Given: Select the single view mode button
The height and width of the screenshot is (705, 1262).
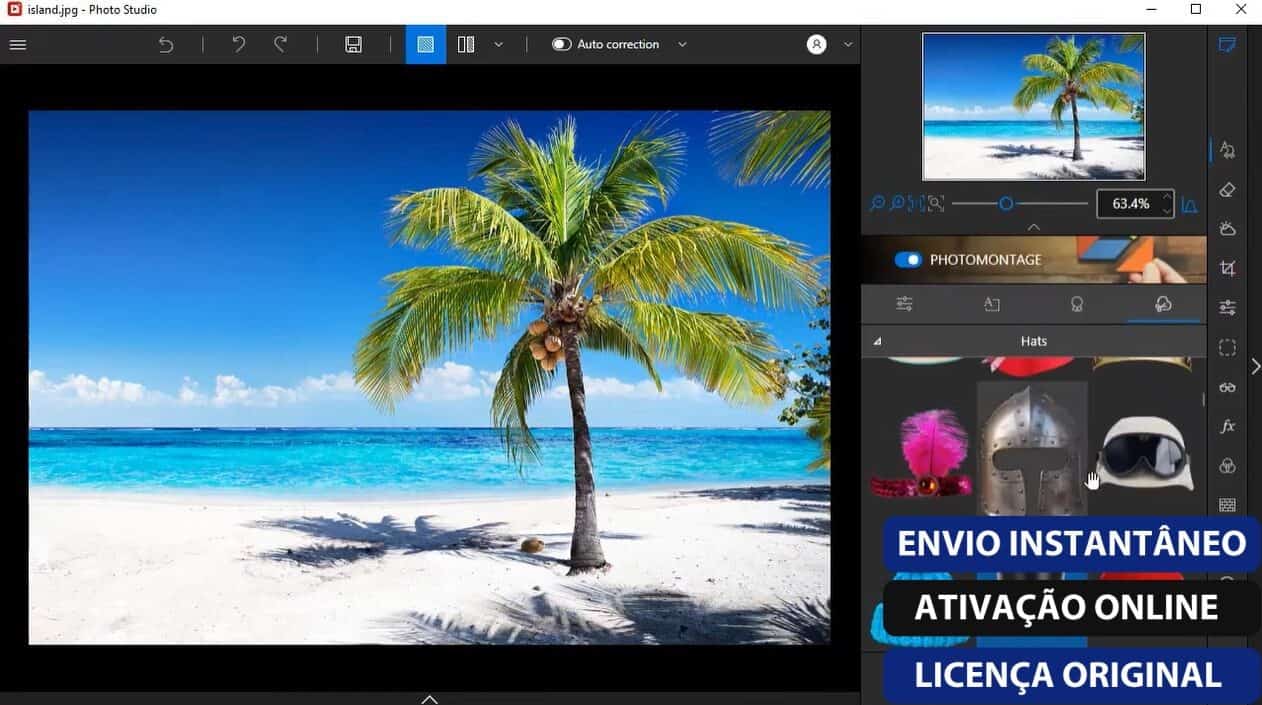Looking at the screenshot, I should tap(426, 45).
